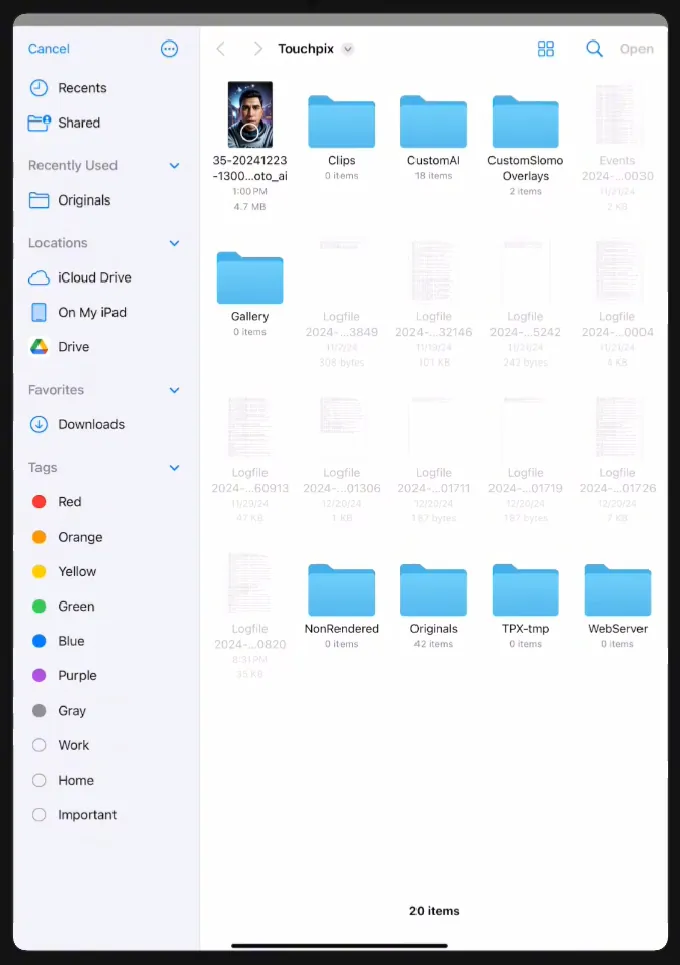Image resolution: width=680 pixels, height=965 pixels.
Task: Select the 35-20241223 photo thumbnail
Action: pyautogui.click(x=250, y=115)
